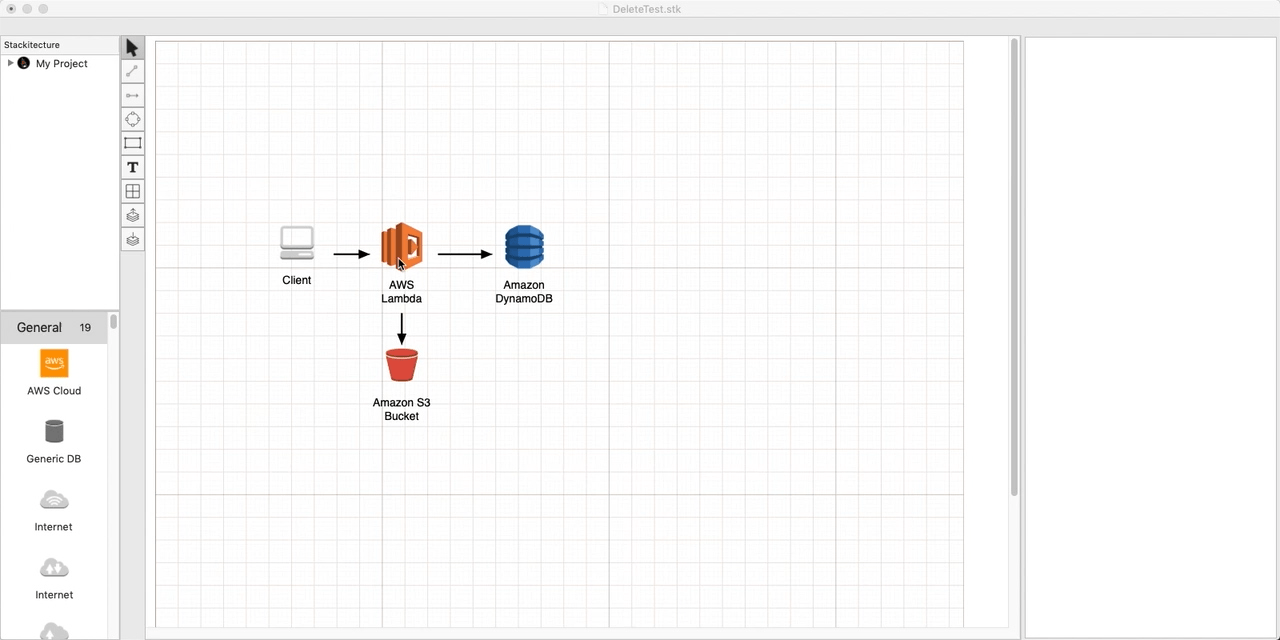Click the Amazon S3 Bucket icon

pyautogui.click(x=401, y=365)
